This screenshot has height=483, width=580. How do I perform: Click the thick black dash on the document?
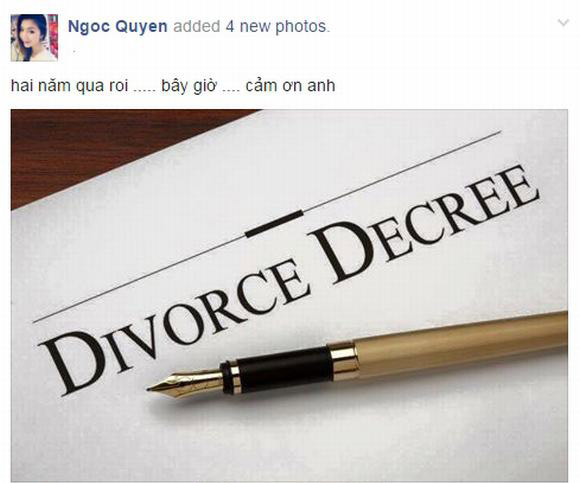(274, 223)
